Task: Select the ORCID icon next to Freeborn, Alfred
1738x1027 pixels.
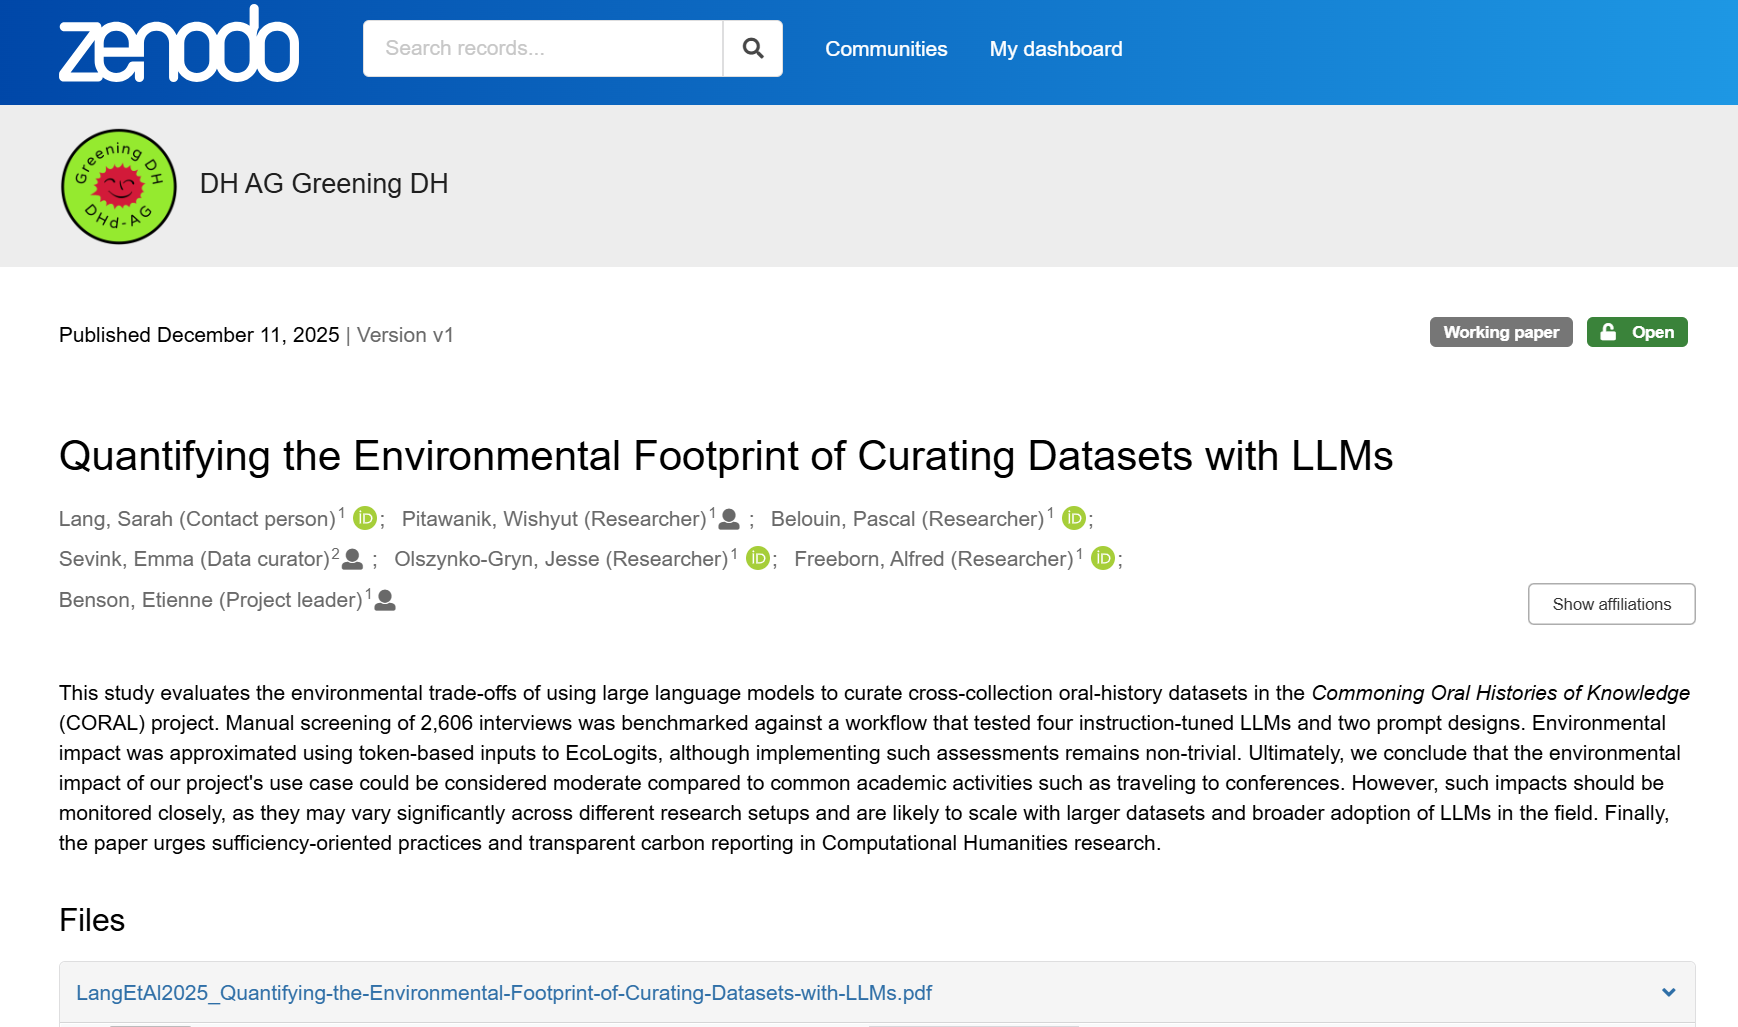Action: coord(1104,559)
